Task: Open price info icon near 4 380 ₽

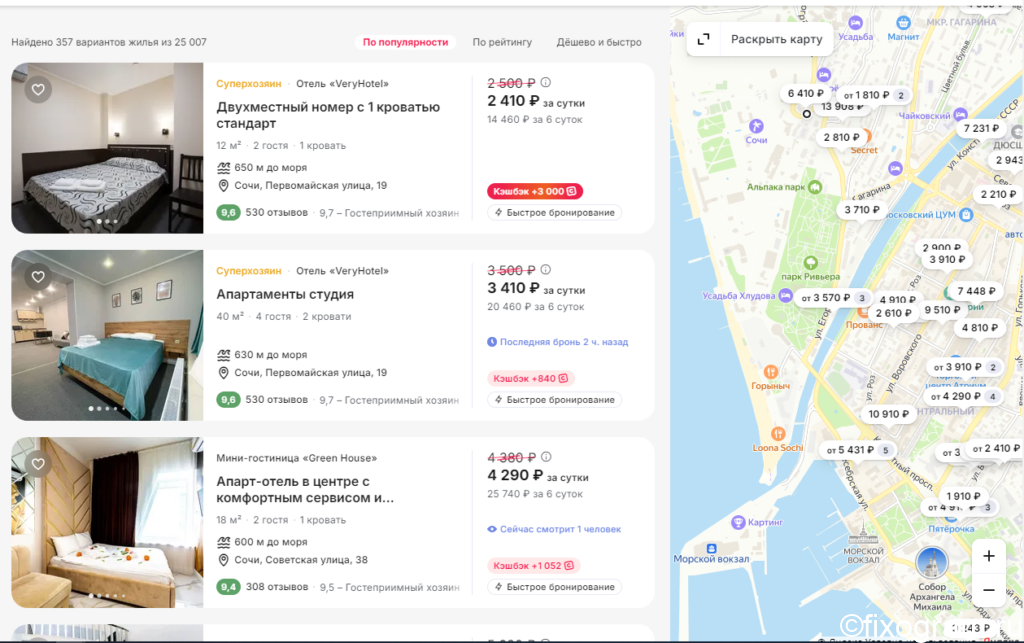Action: pyautogui.click(x=547, y=457)
